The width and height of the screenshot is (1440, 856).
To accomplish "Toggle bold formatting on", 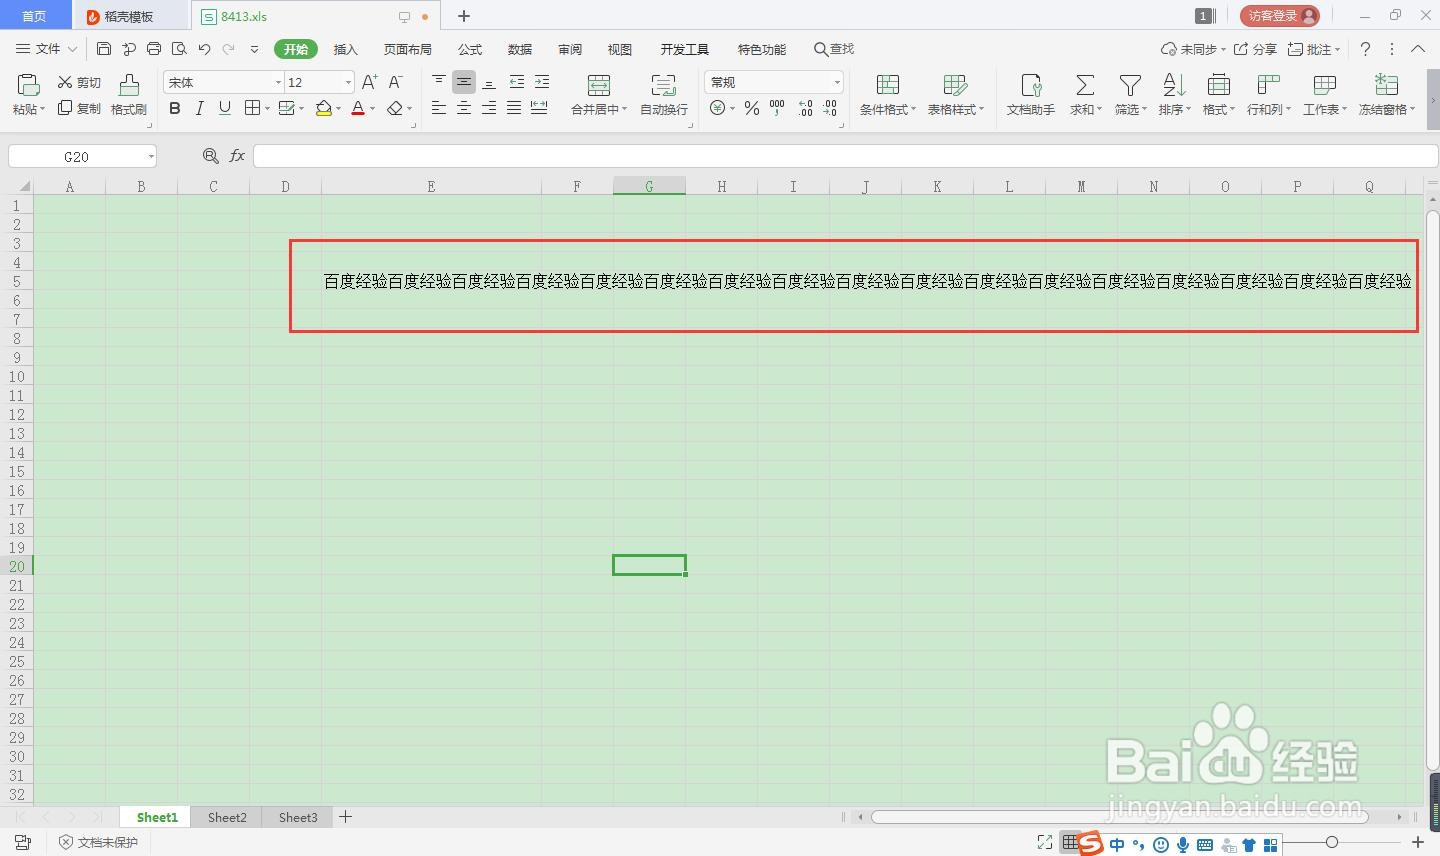I will click(x=174, y=108).
